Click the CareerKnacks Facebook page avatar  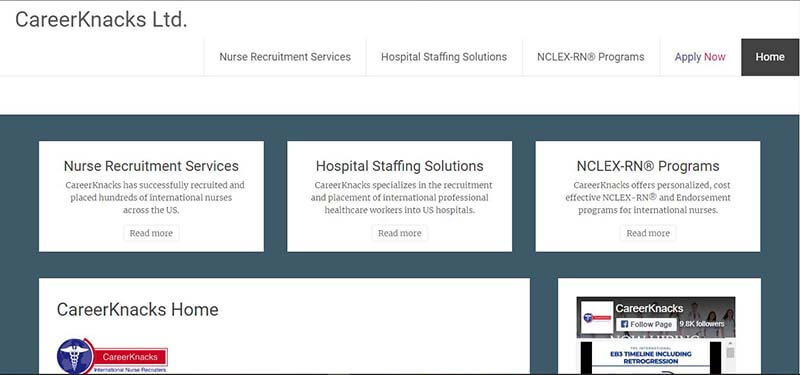(597, 318)
